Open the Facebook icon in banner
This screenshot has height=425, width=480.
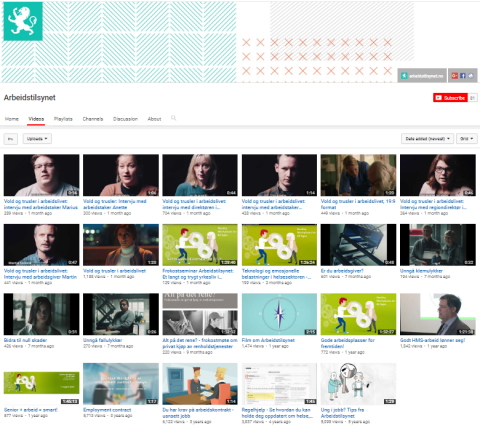click(x=463, y=76)
